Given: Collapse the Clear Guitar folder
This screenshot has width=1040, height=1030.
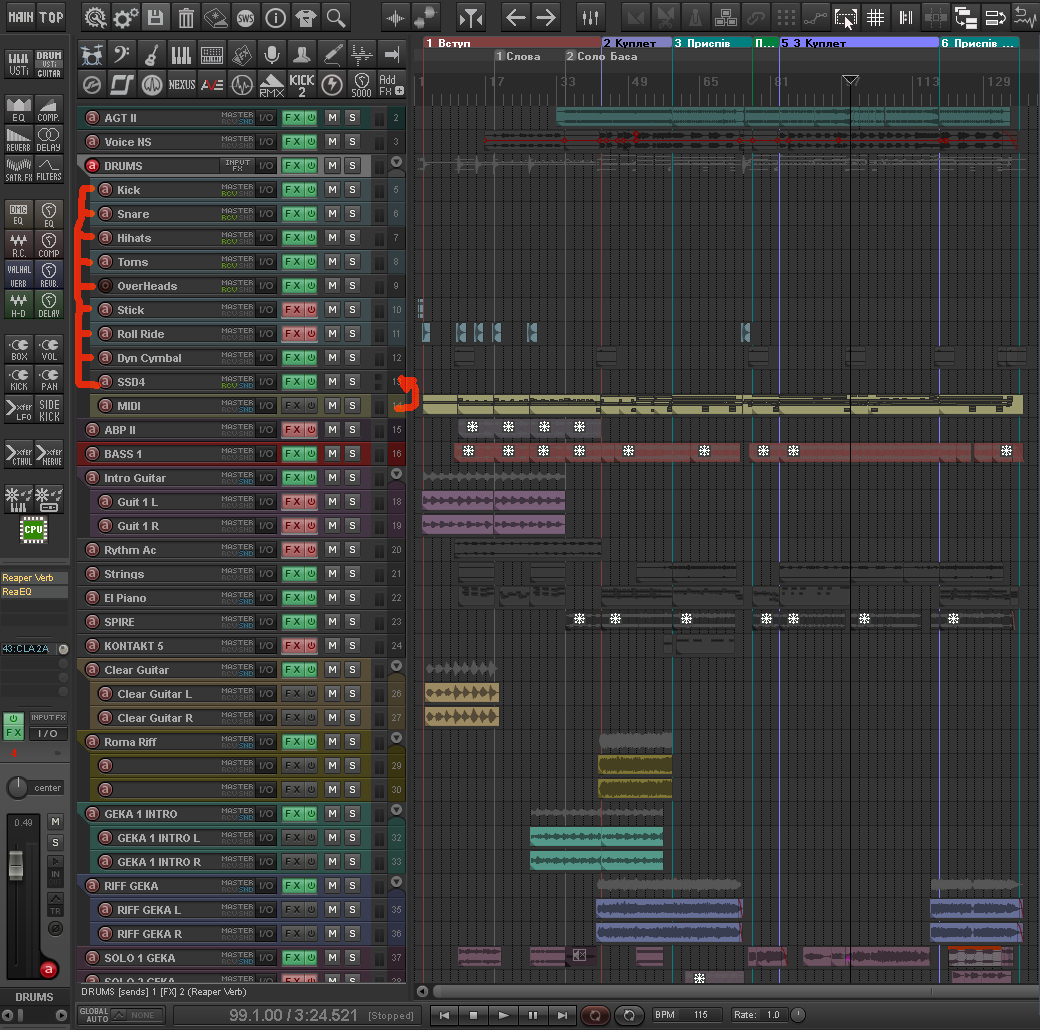Looking at the screenshot, I should 396,666.
